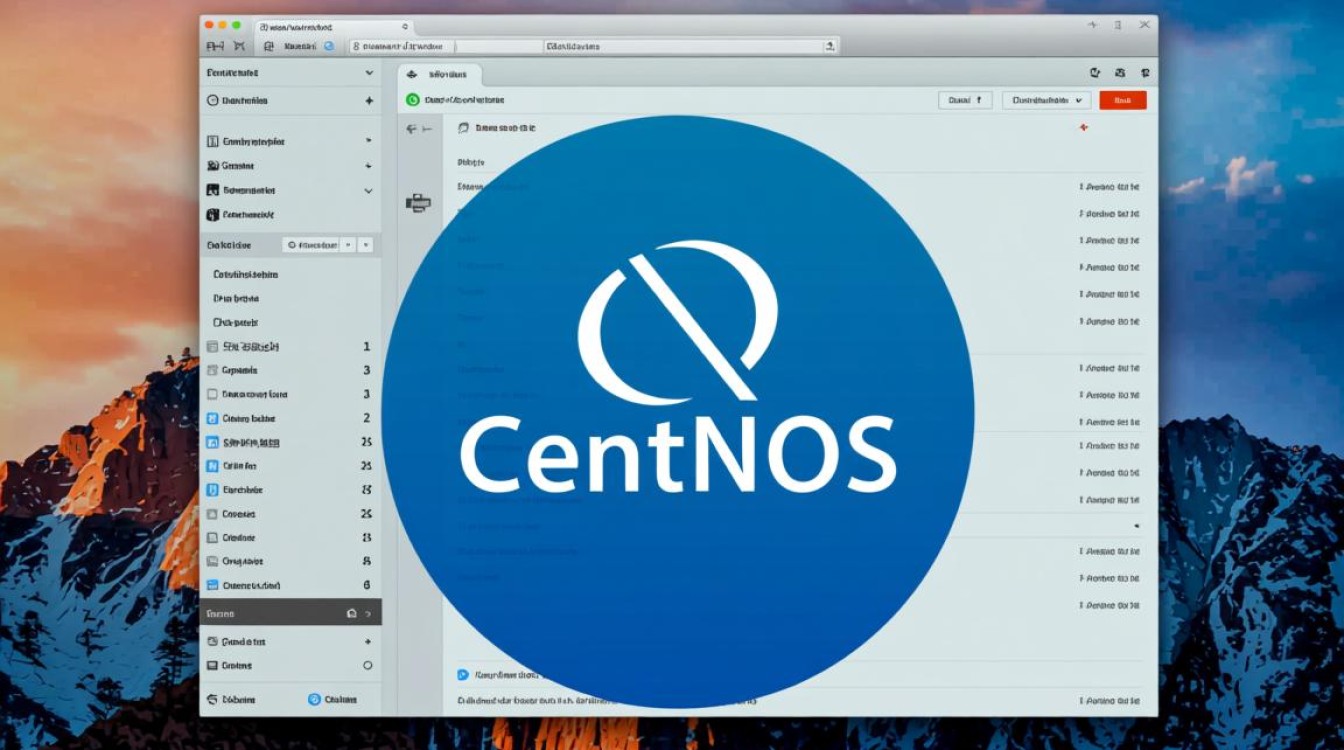Click the small red icon below the red button
Screen dimensions: 1344x750
pos(1084,128)
